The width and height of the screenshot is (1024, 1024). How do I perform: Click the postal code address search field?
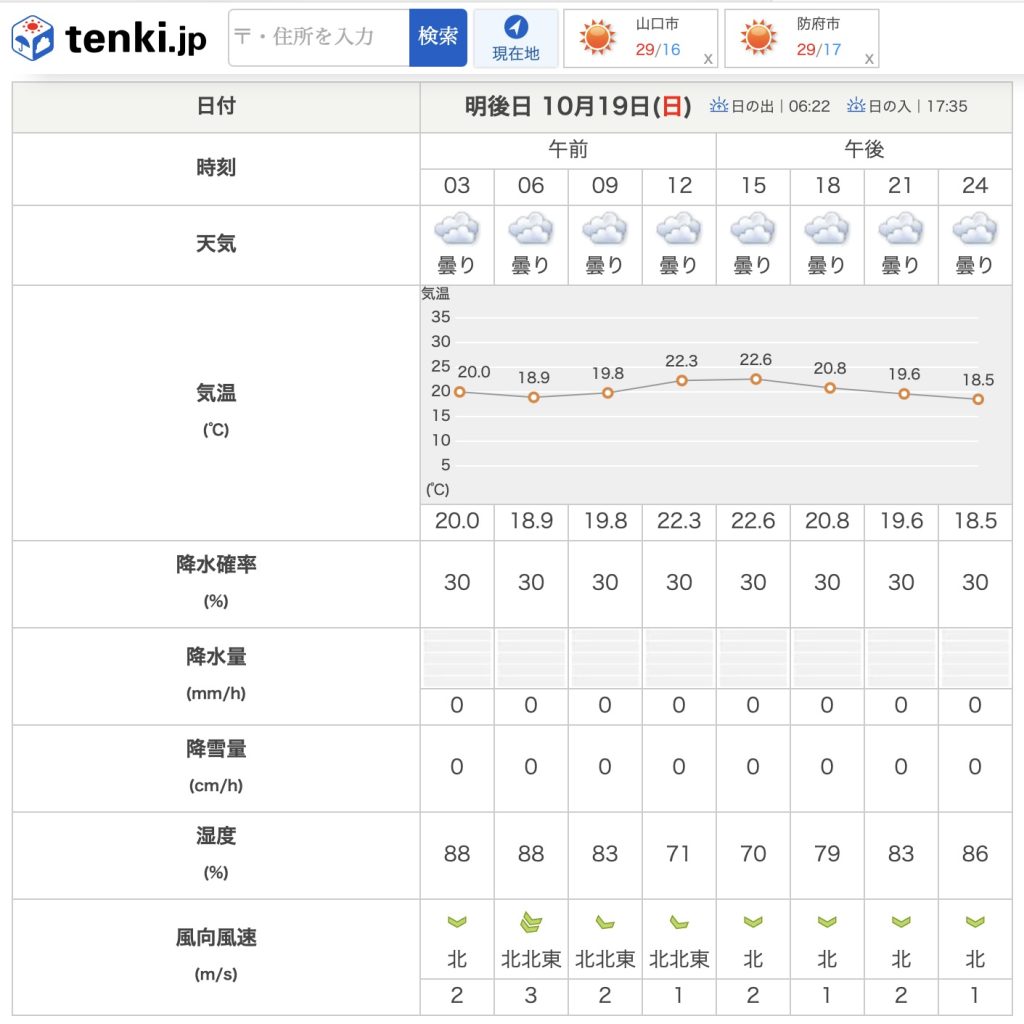(x=318, y=38)
